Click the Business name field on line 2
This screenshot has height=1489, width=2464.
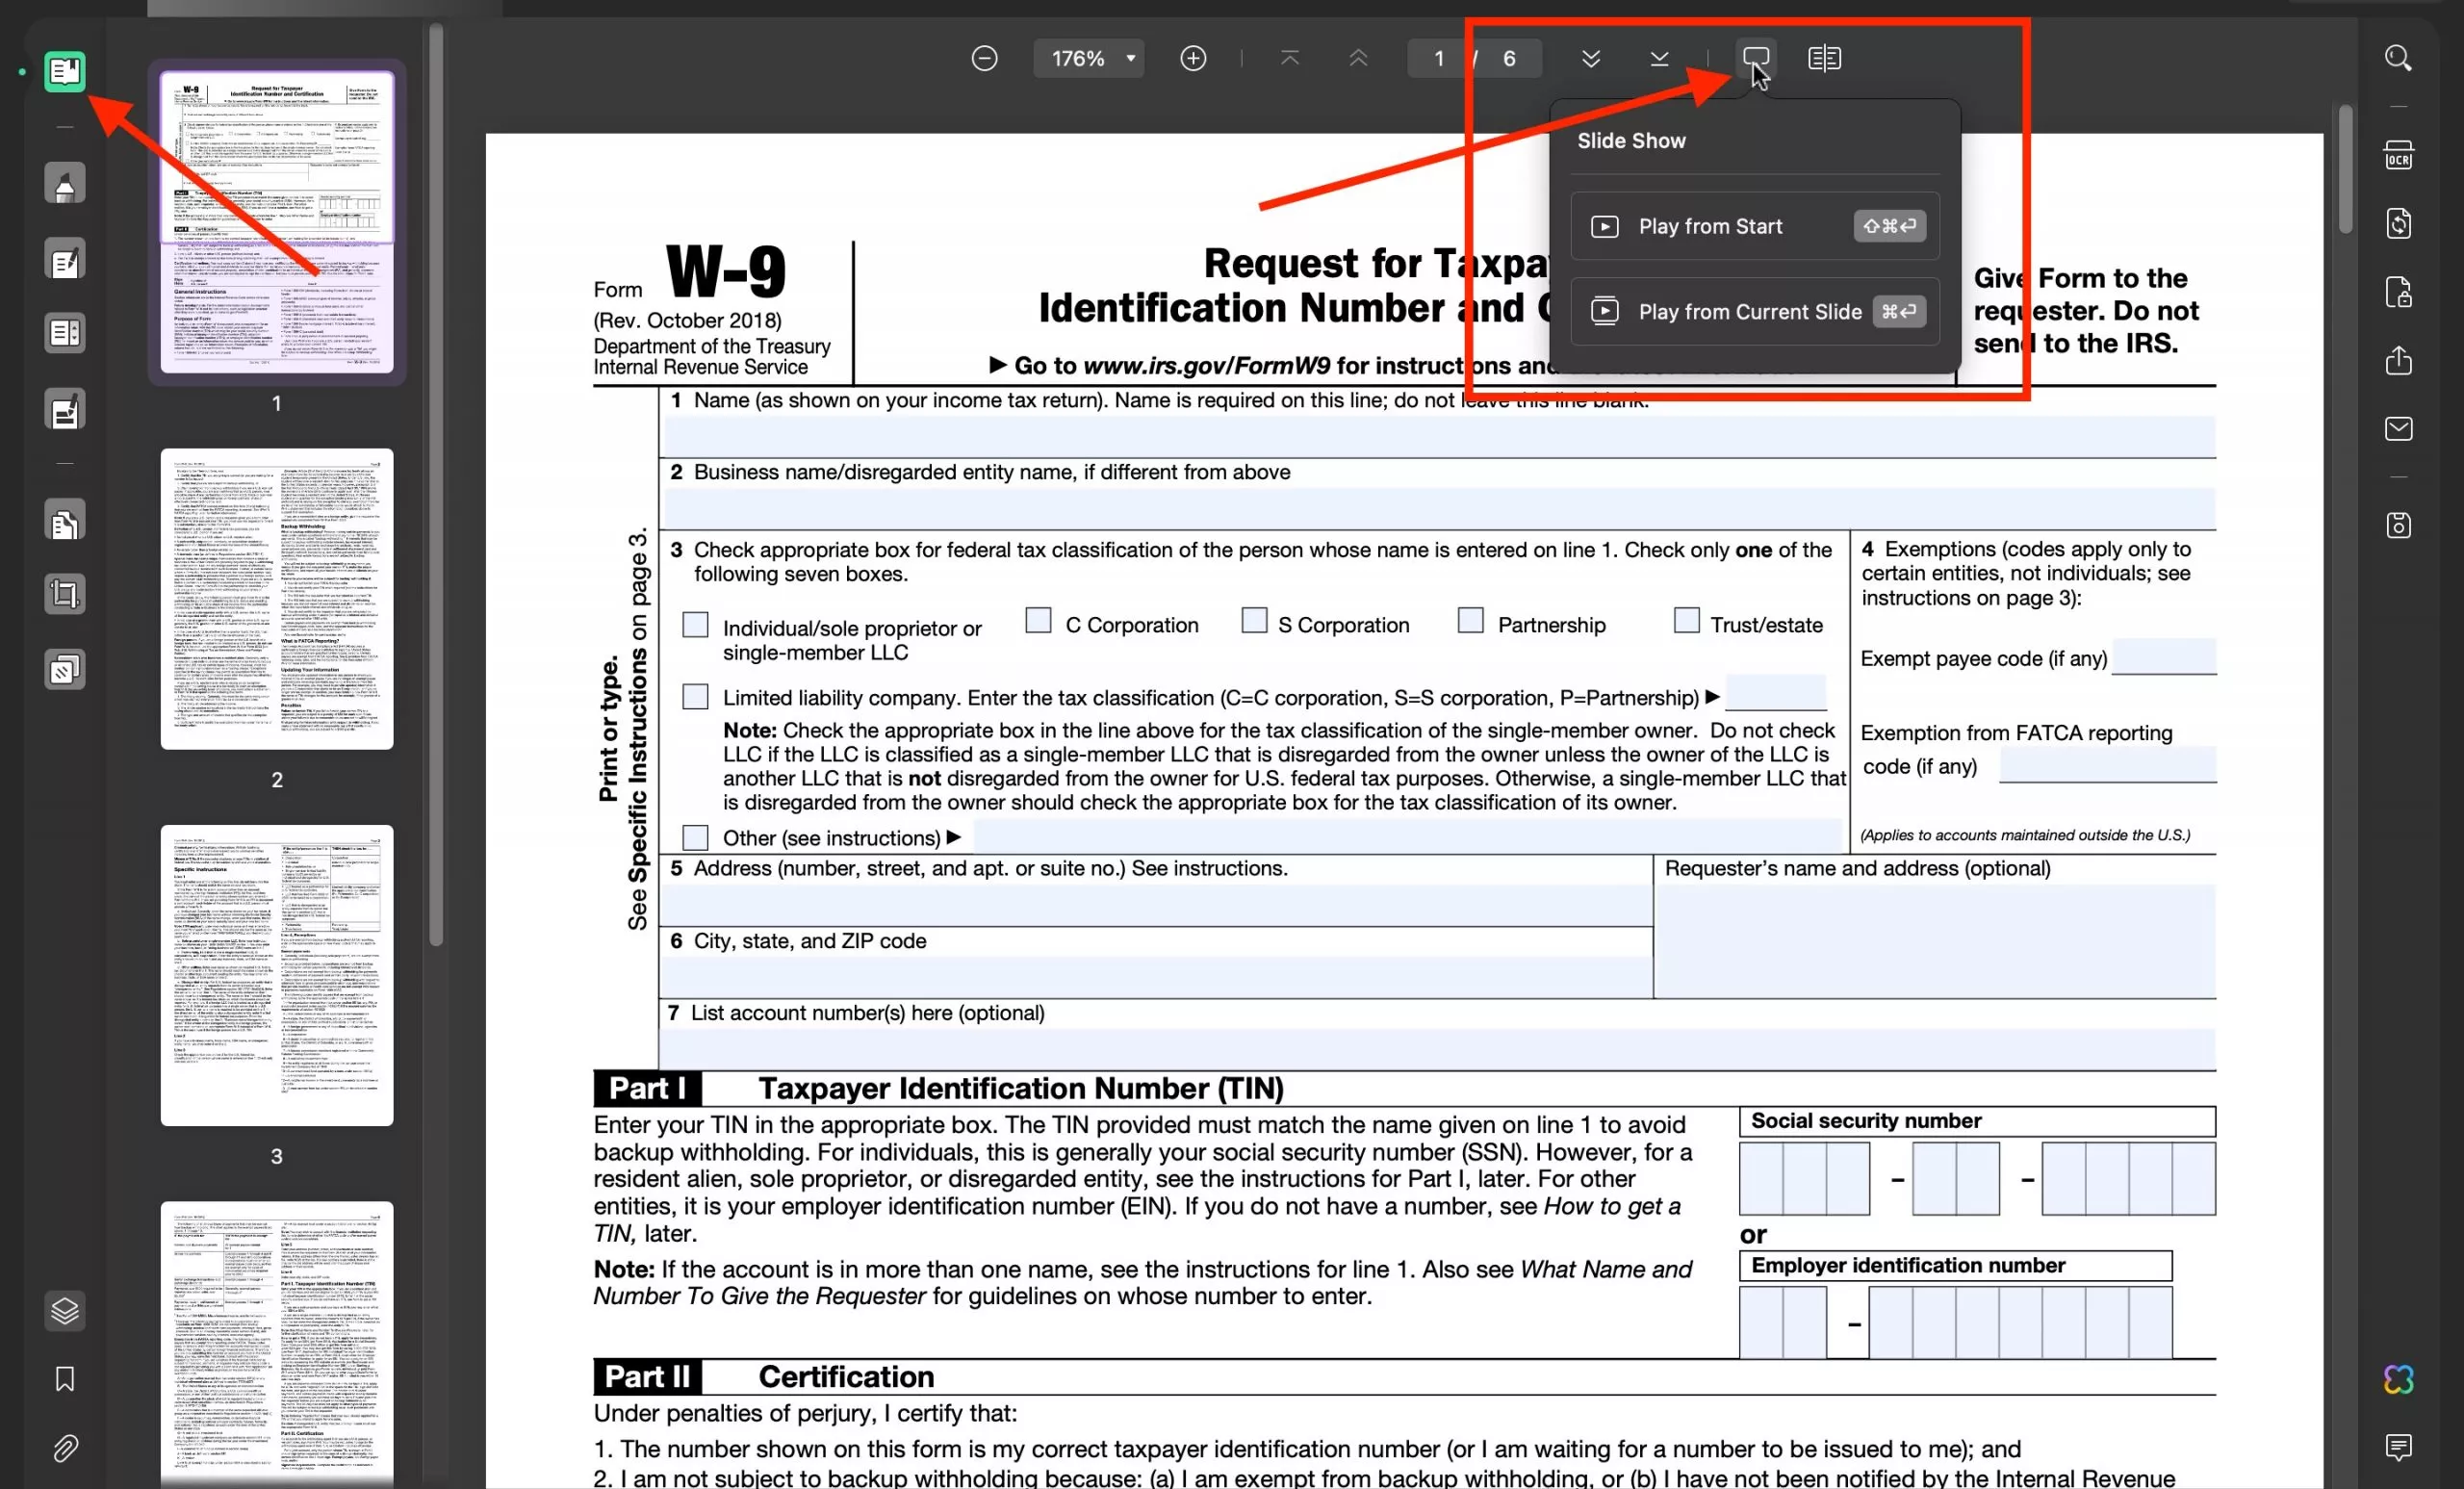pyautogui.click(x=1439, y=509)
